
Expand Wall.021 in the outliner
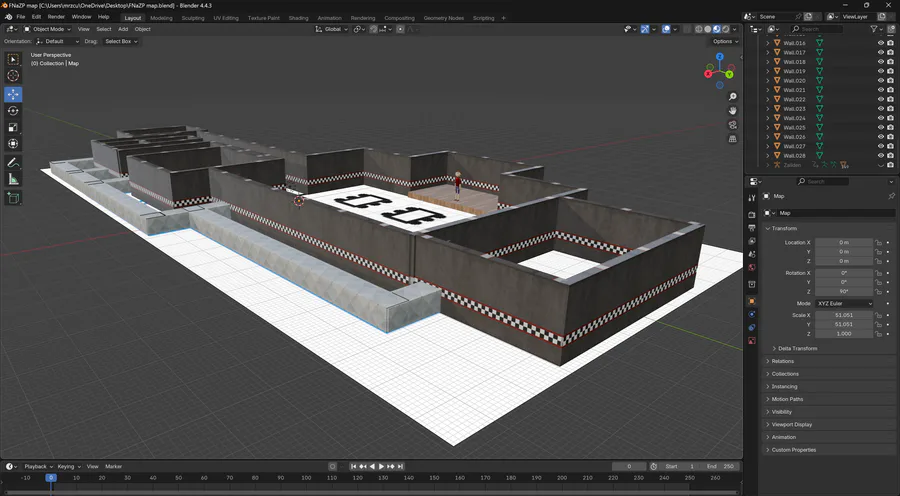(768, 90)
